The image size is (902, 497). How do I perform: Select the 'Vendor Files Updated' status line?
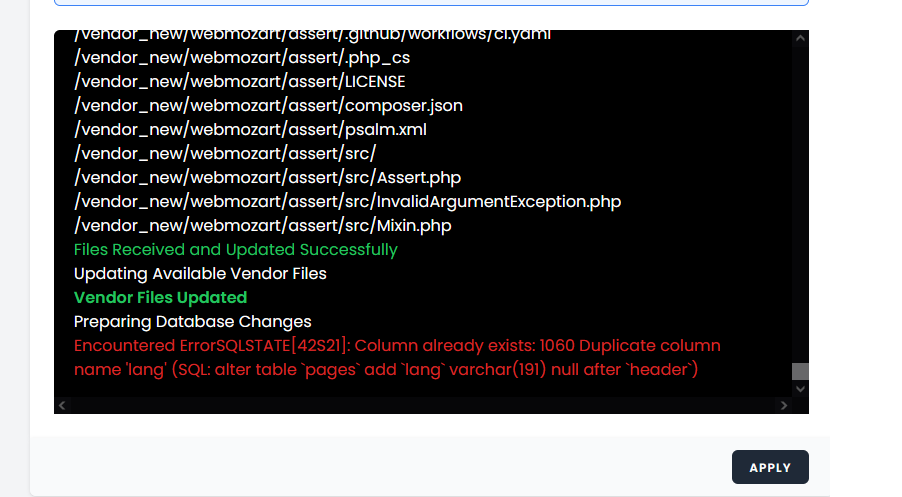coord(160,297)
